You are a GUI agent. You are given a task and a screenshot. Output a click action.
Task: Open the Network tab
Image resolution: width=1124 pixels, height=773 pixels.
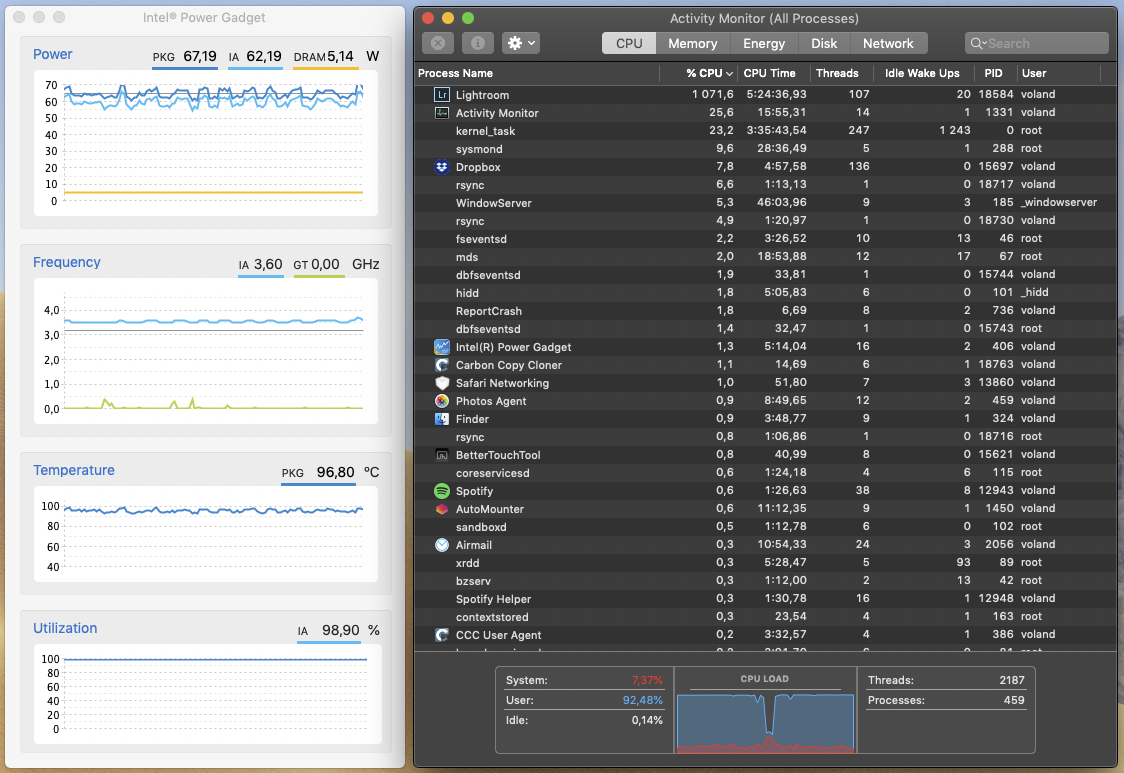pos(888,43)
